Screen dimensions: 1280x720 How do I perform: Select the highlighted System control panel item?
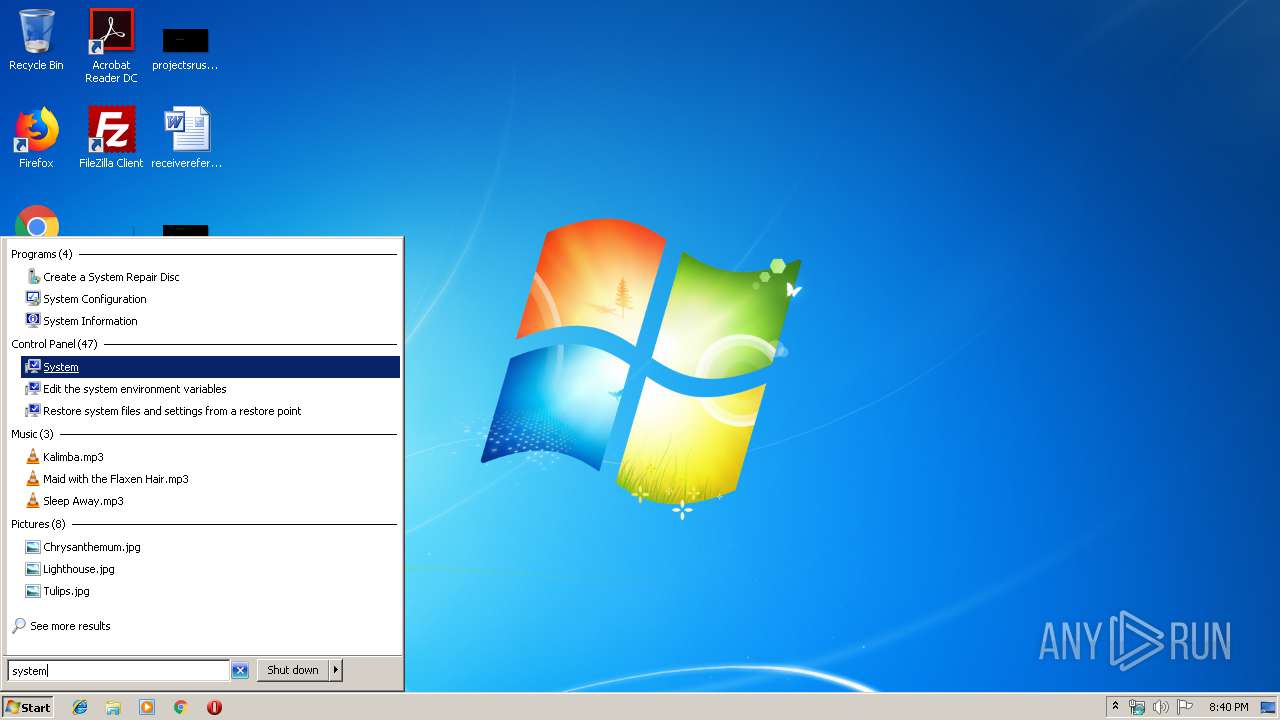point(210,367)
